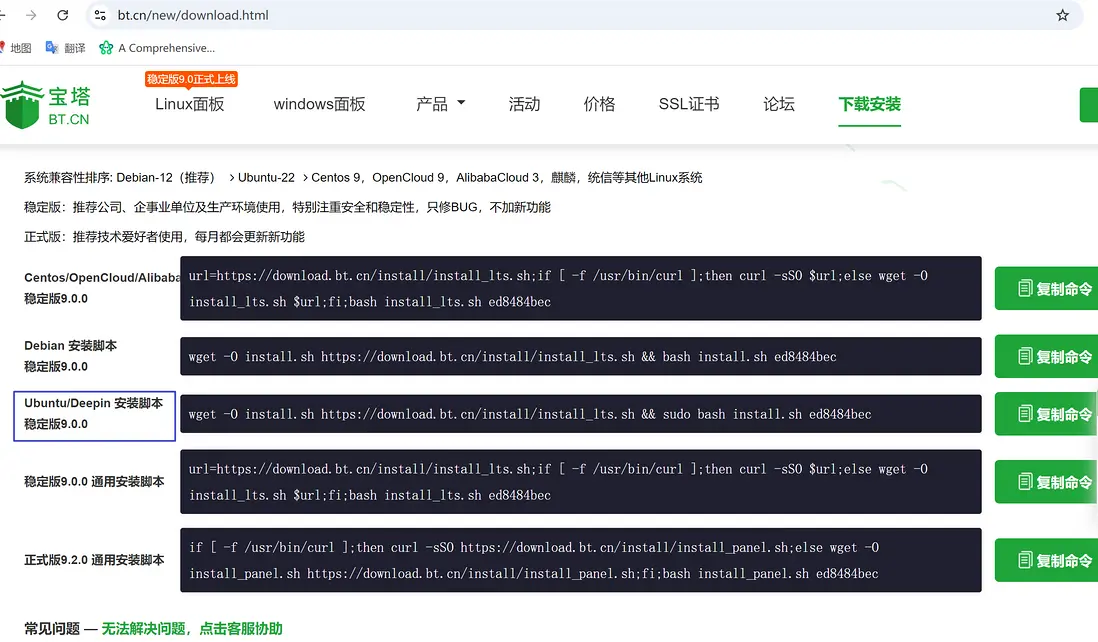Copy the Ubuntu/Deepin install command
This screenshot has width=1098, height=642.
(x=1046, y=414)
